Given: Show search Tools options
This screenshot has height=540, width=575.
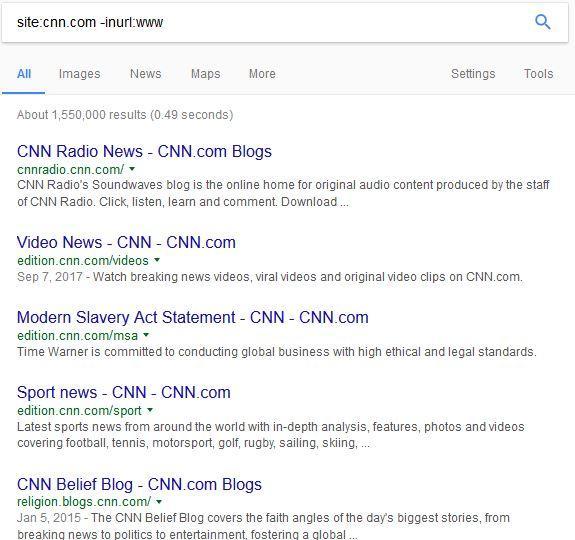Looking at the screenshot, I should coord(538,74).
